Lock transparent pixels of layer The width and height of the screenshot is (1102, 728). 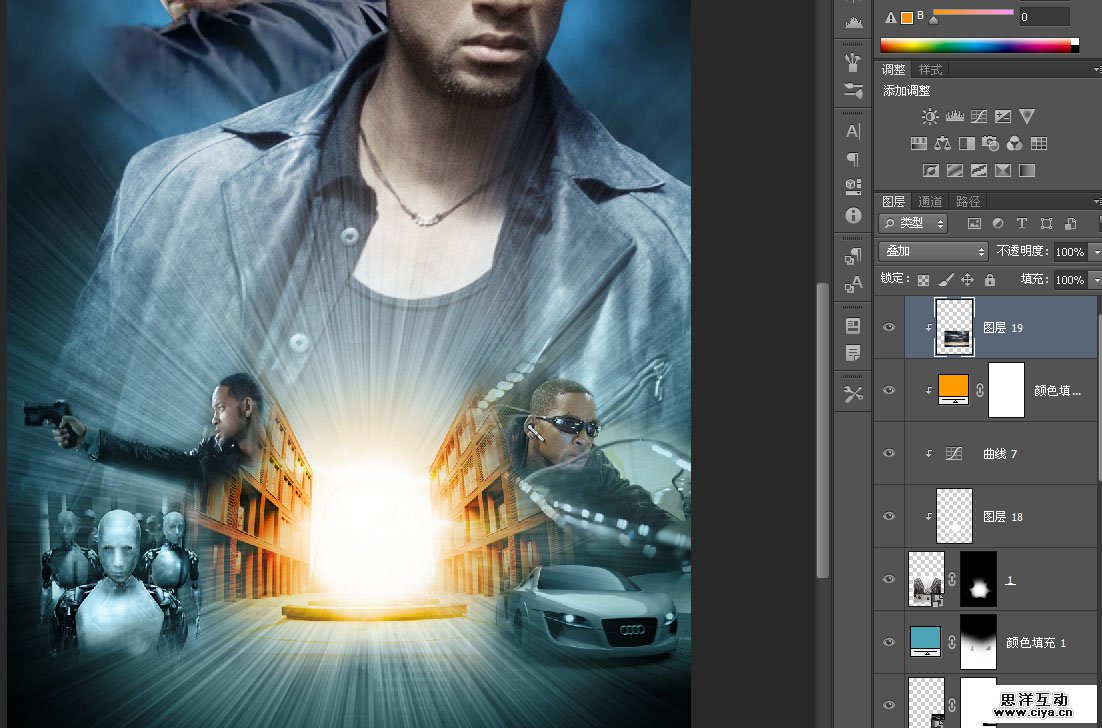click(x=923, y=281)
